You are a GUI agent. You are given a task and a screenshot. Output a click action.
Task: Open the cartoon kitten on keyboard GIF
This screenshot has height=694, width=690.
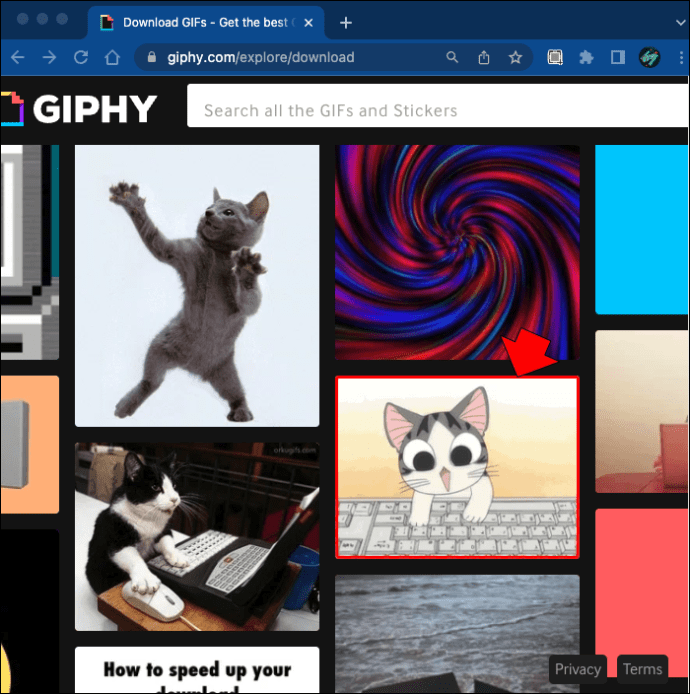[x=457, y=467]
